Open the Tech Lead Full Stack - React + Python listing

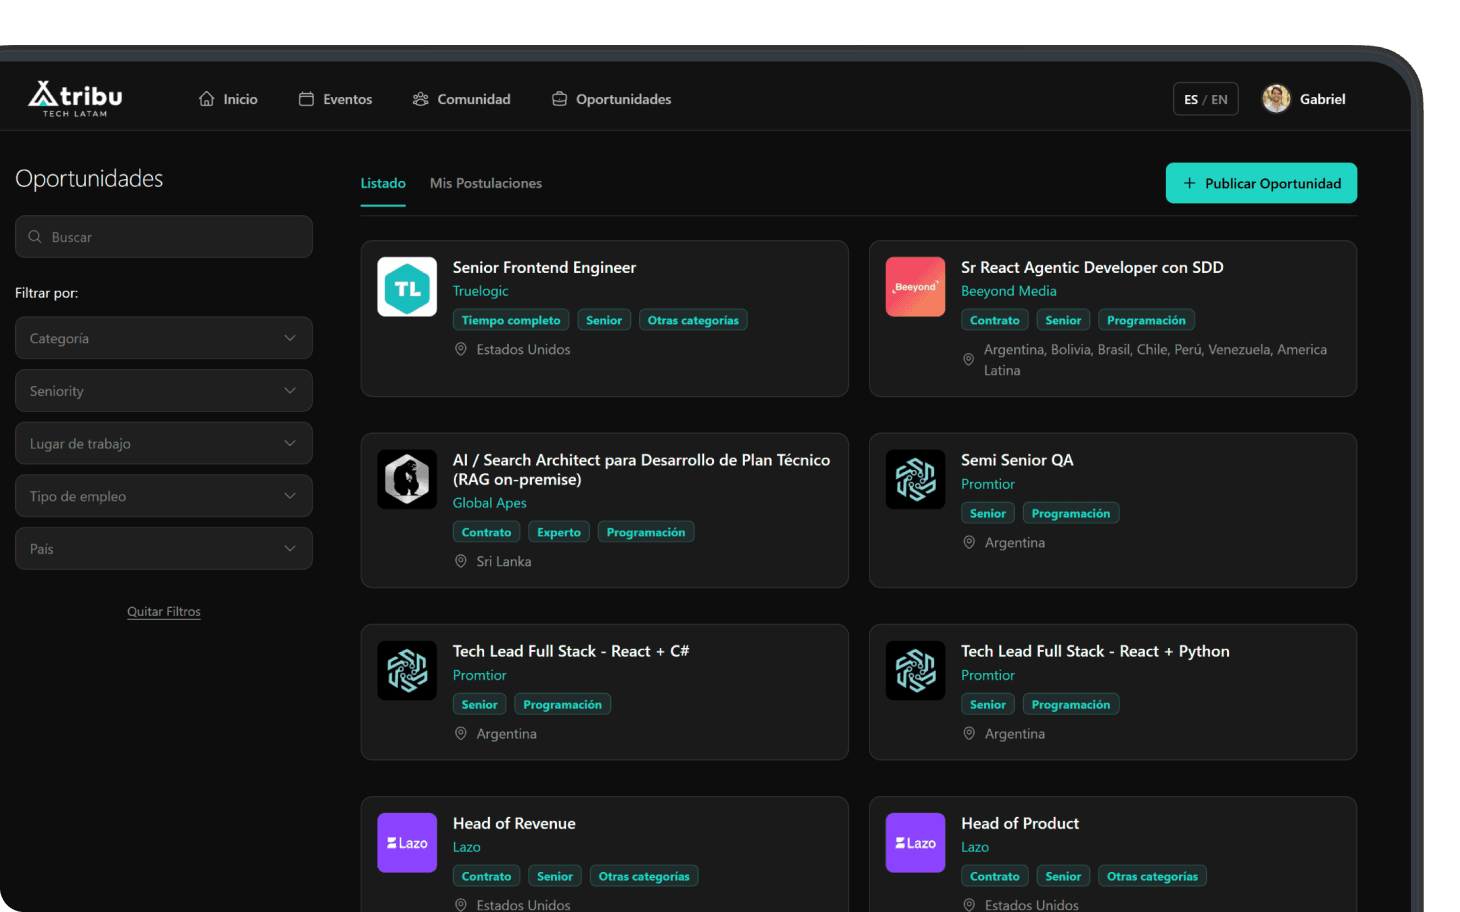pyautogui.click(x=1095, y=651)
